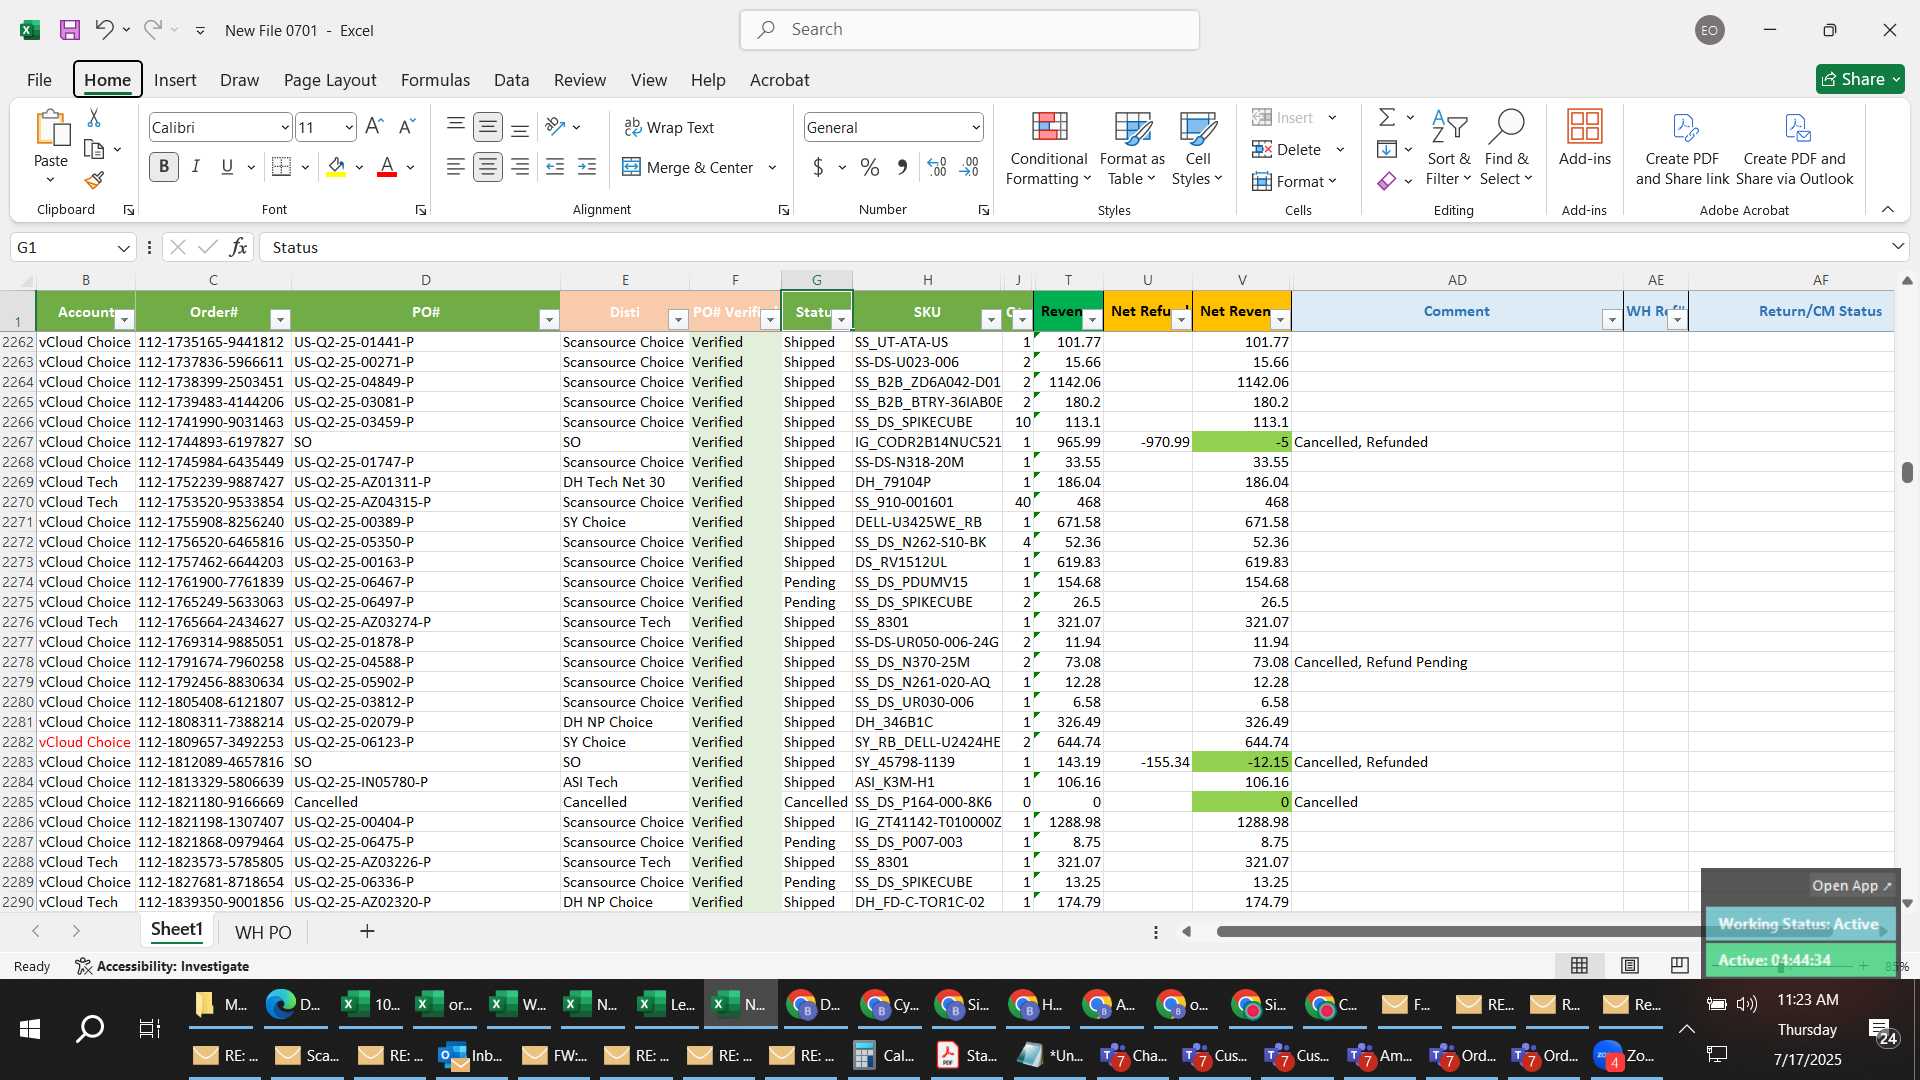Switch to the Formulas ribbon tab
1920x1080 pixels.
click(435, 80)
